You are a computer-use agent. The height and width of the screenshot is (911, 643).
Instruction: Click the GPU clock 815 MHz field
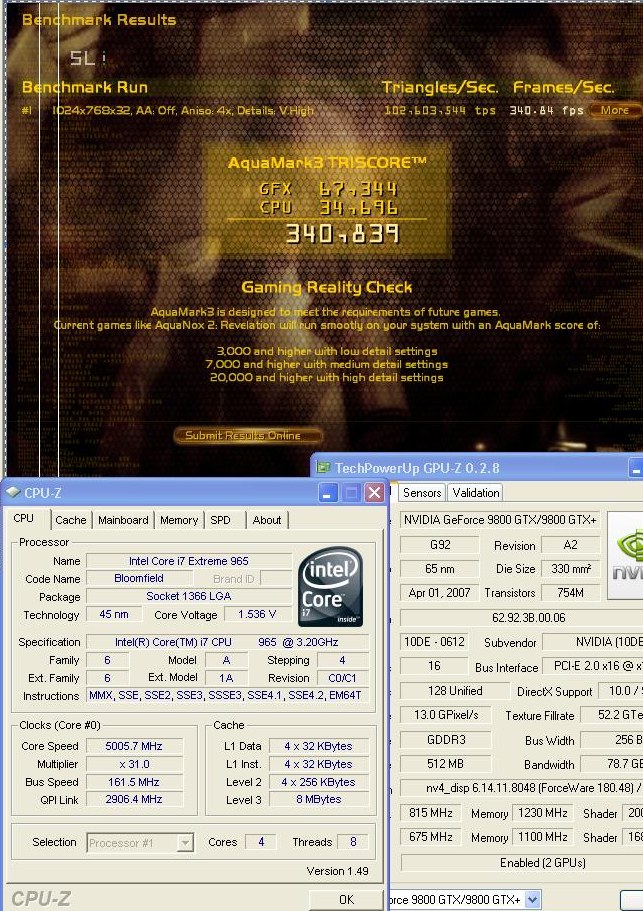(430, 813)
